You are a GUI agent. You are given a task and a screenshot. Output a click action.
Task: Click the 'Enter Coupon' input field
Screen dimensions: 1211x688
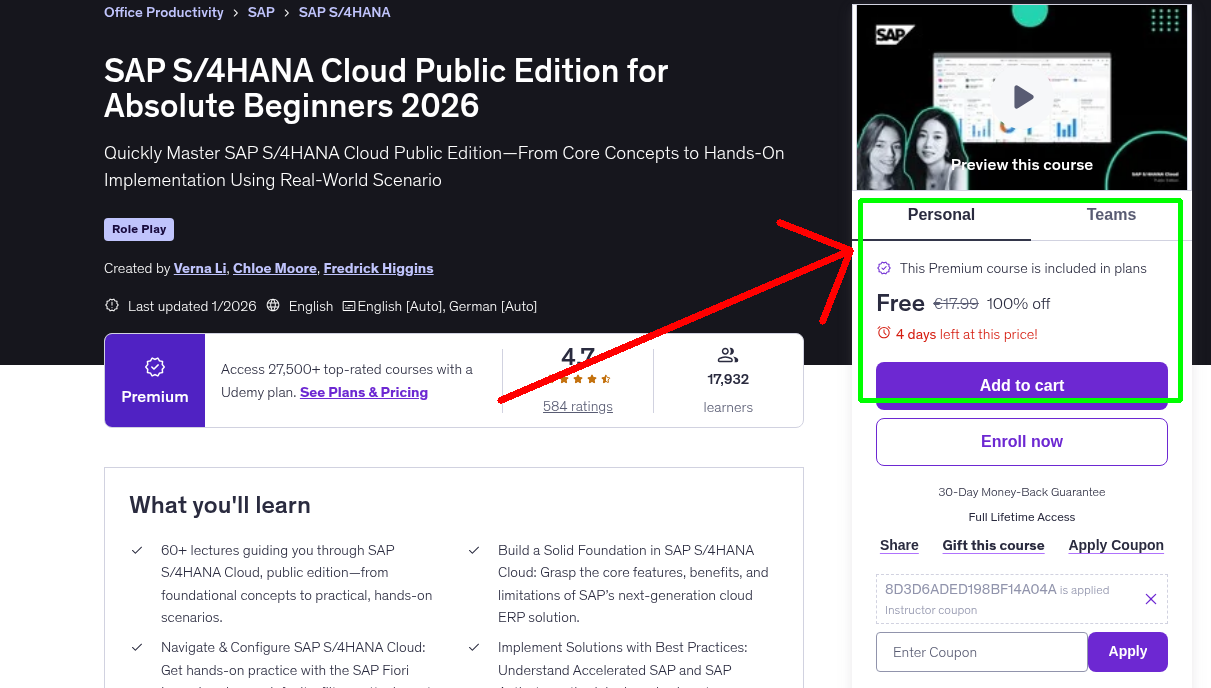coord(981,651)
